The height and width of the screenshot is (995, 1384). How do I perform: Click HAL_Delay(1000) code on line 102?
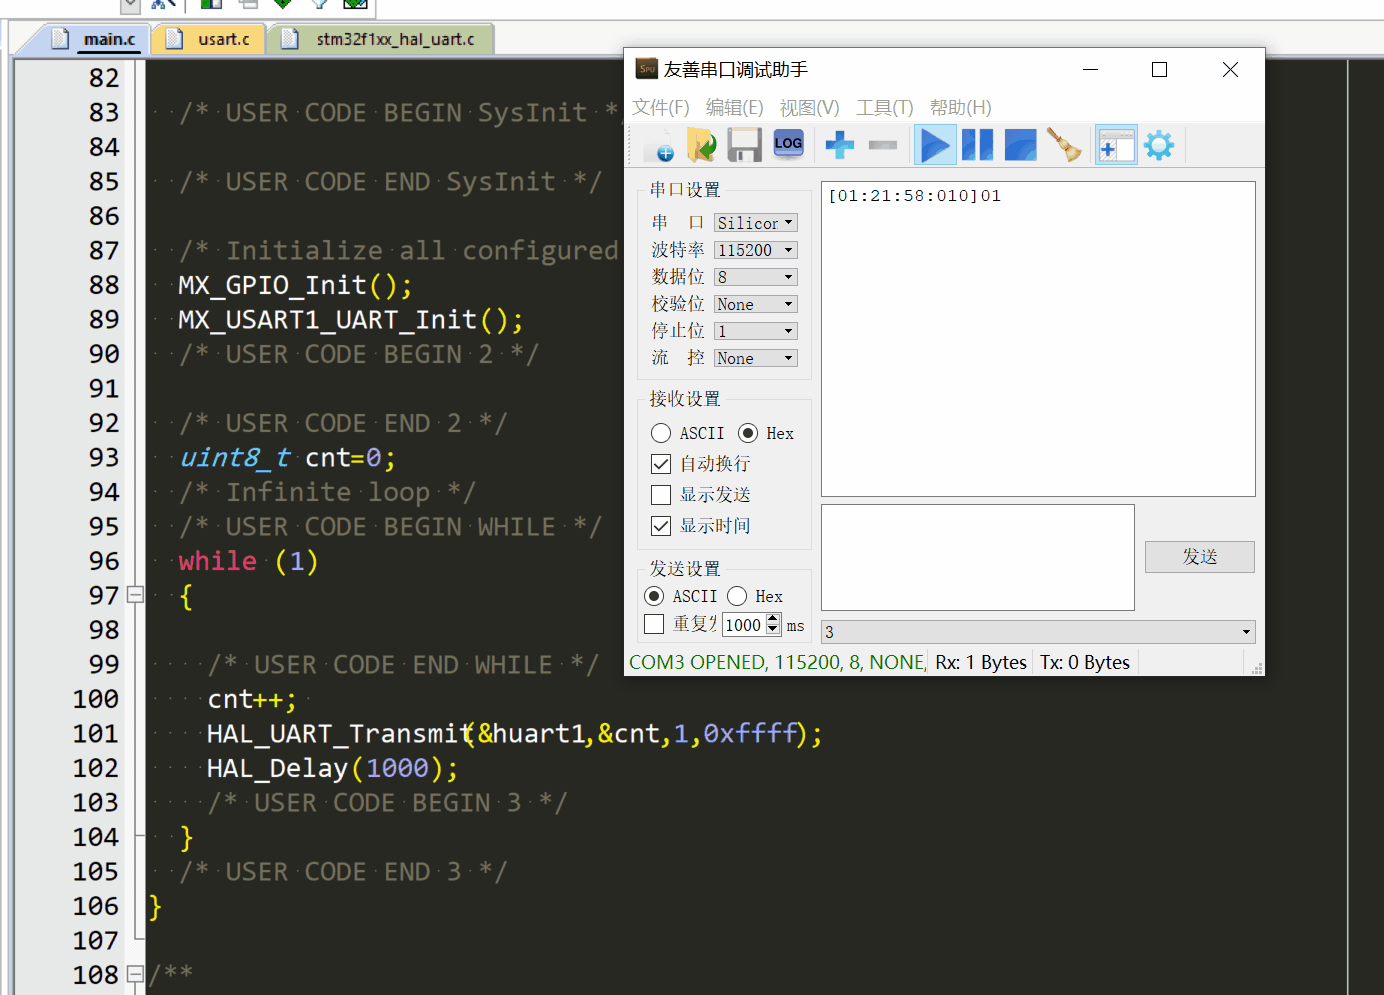click(332, 768)
